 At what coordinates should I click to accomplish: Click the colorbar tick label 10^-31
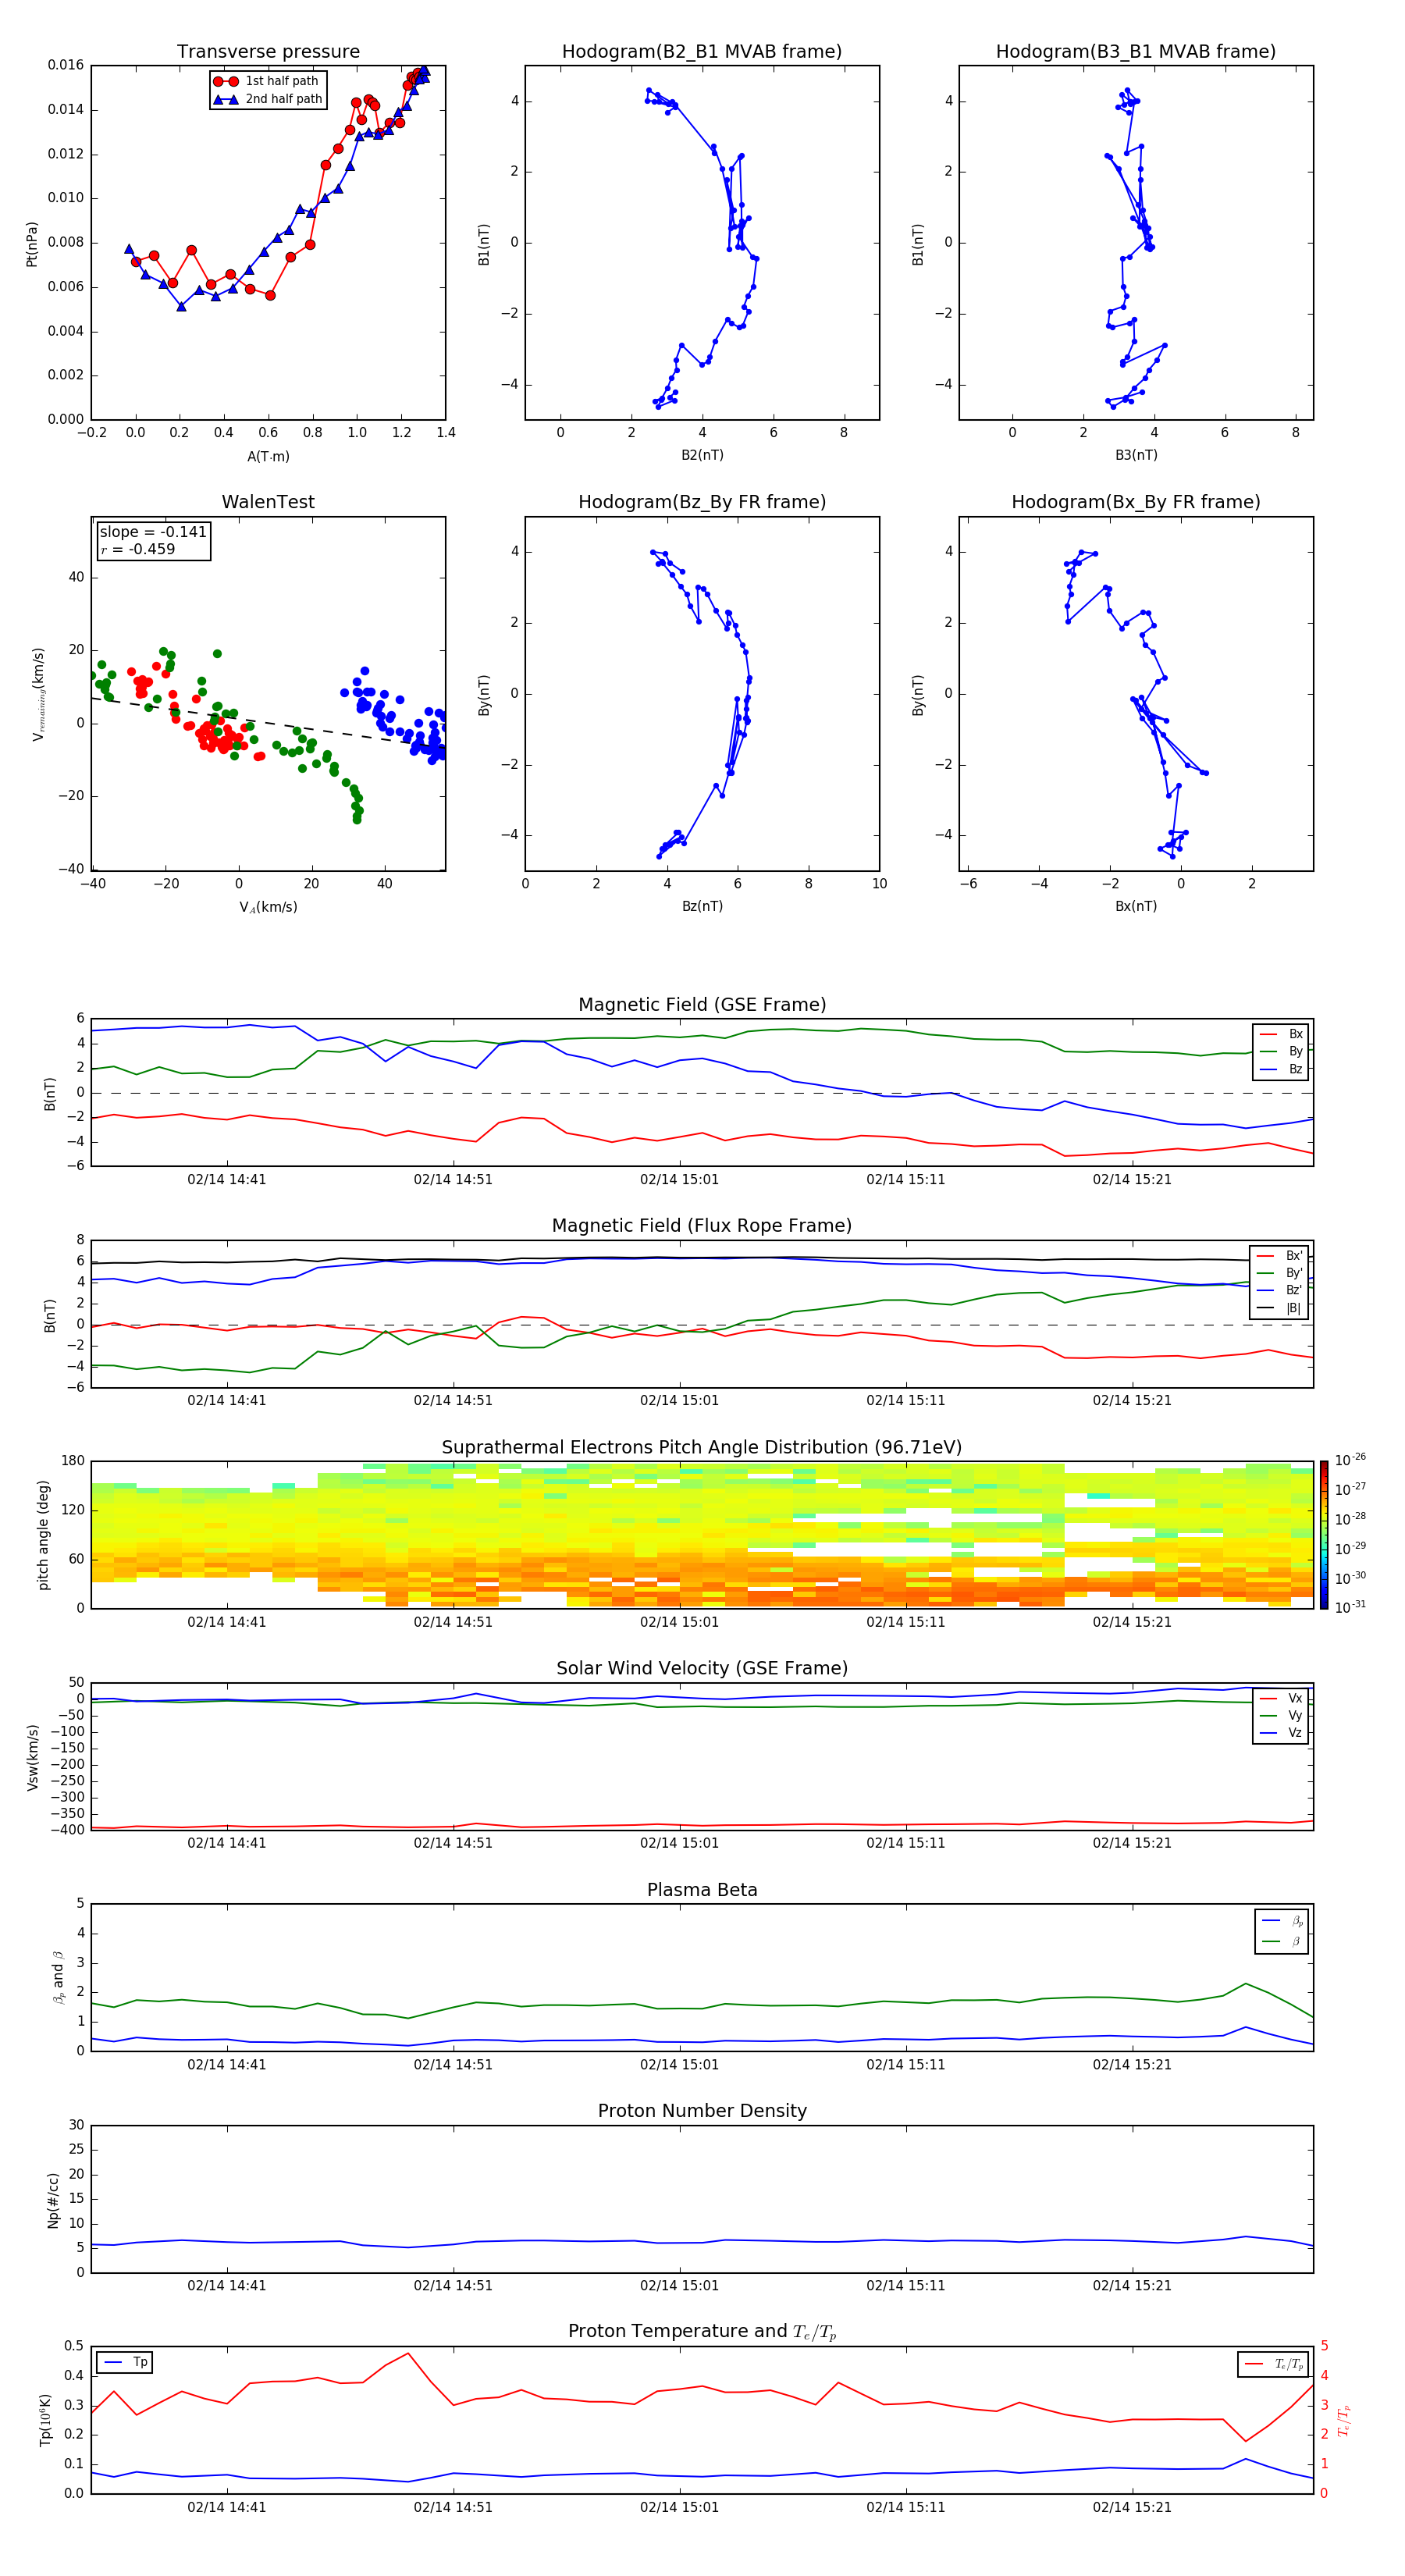[x=1350, y=1607]
